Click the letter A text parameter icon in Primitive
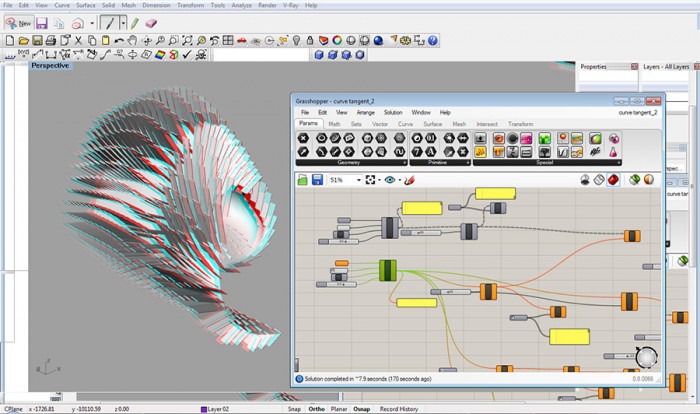This screenshot has width=700, height=414. tap(430, 152)
